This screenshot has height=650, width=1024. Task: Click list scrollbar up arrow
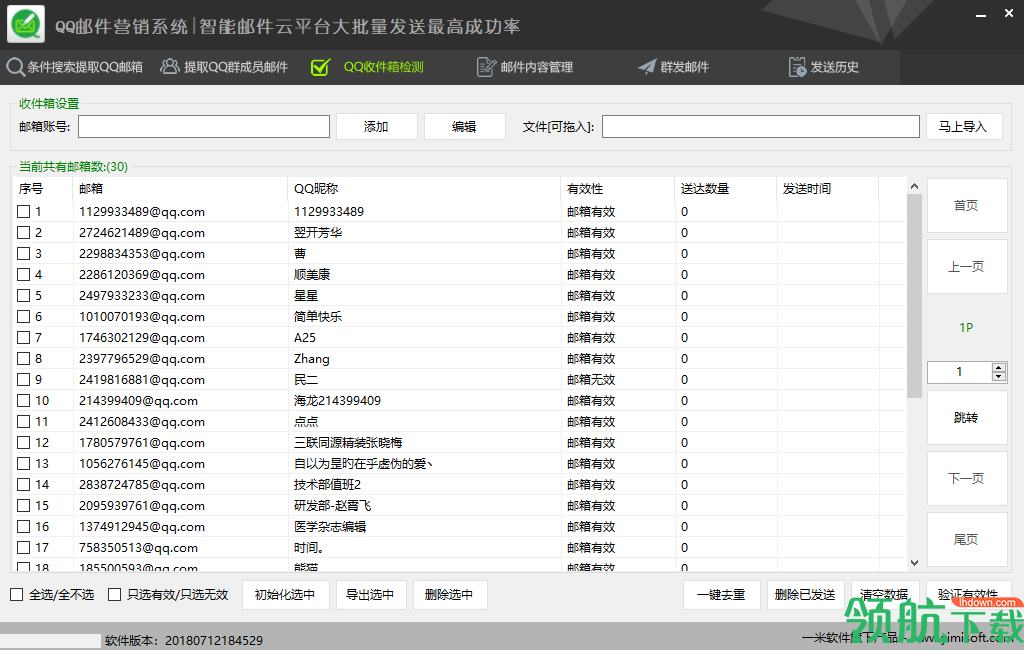coord(914,186)
